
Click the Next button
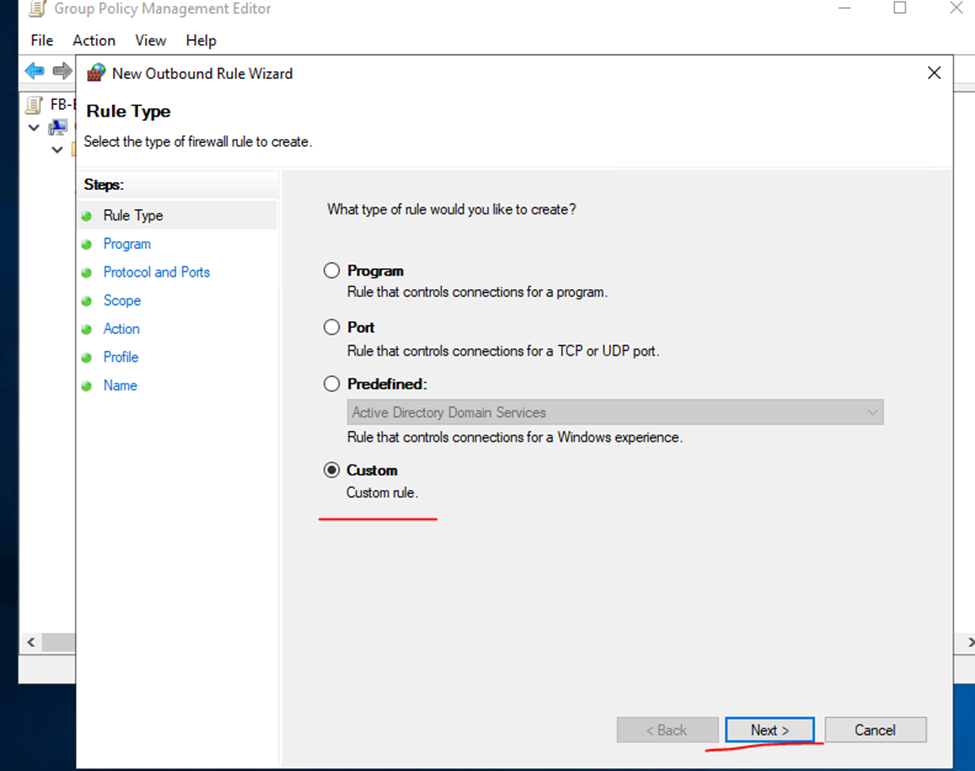click(x=769, y=730)
